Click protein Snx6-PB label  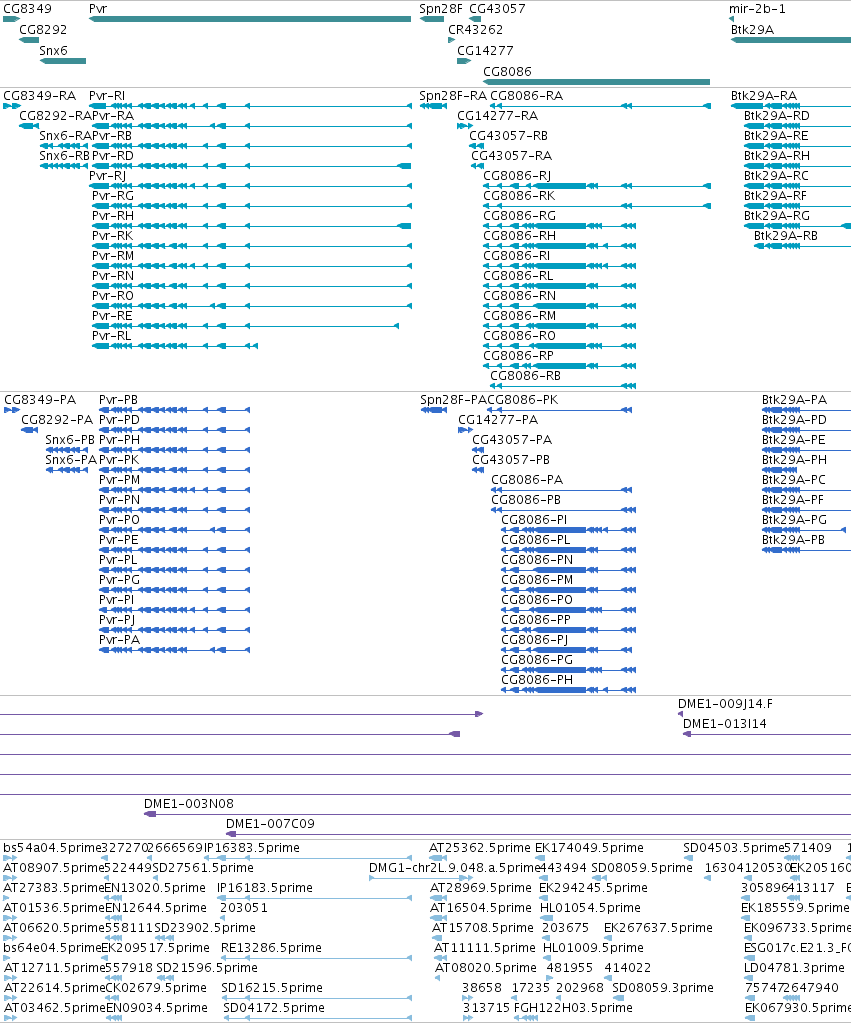(x=70, y=440)
